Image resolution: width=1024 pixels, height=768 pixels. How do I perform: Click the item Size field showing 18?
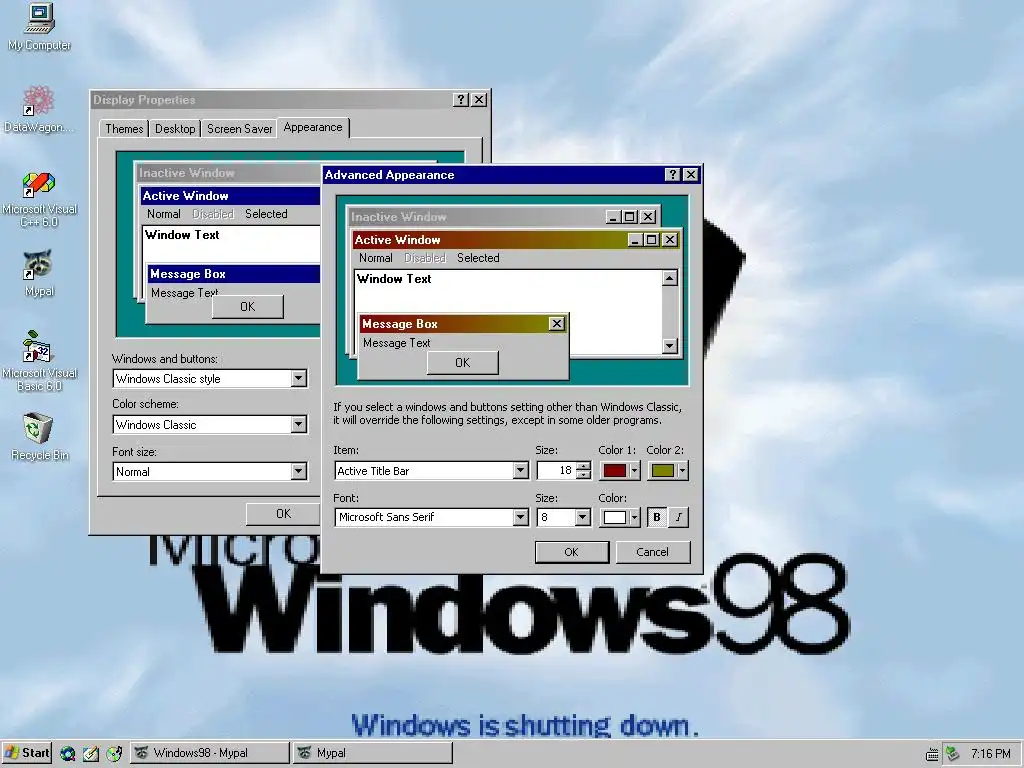[556, 470]
